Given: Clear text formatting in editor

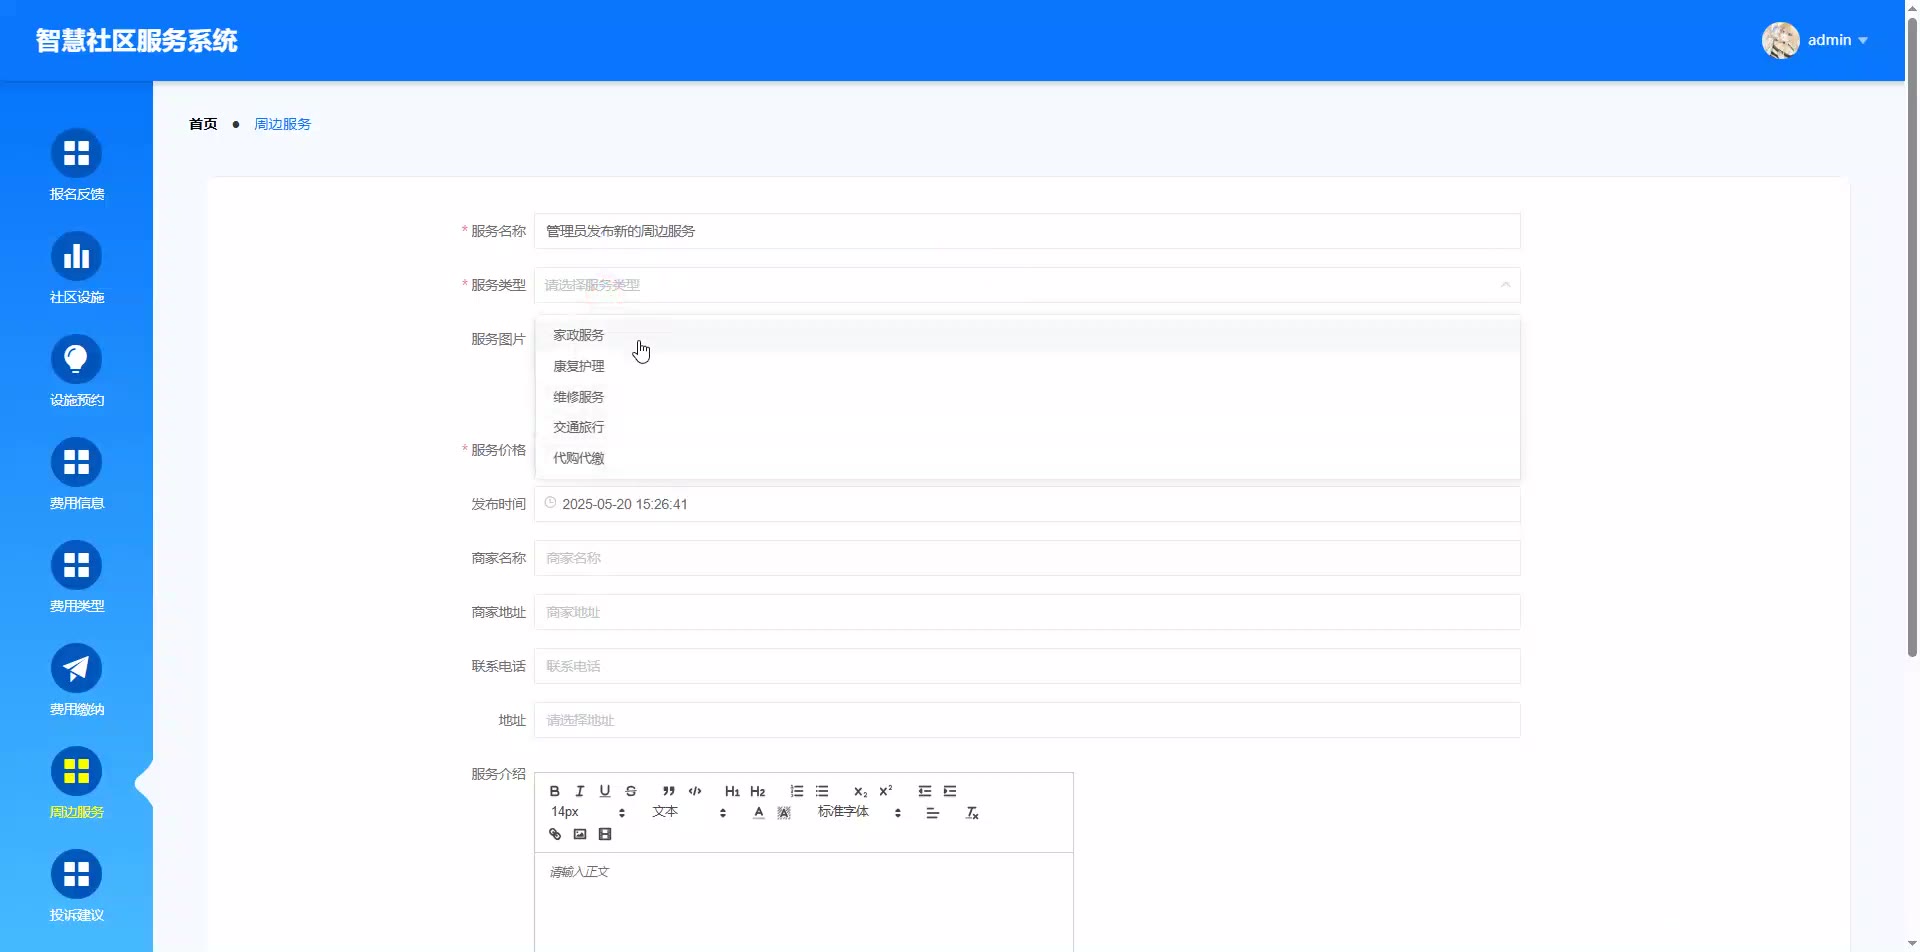Looking at the screenshot, I should (972, 813).
